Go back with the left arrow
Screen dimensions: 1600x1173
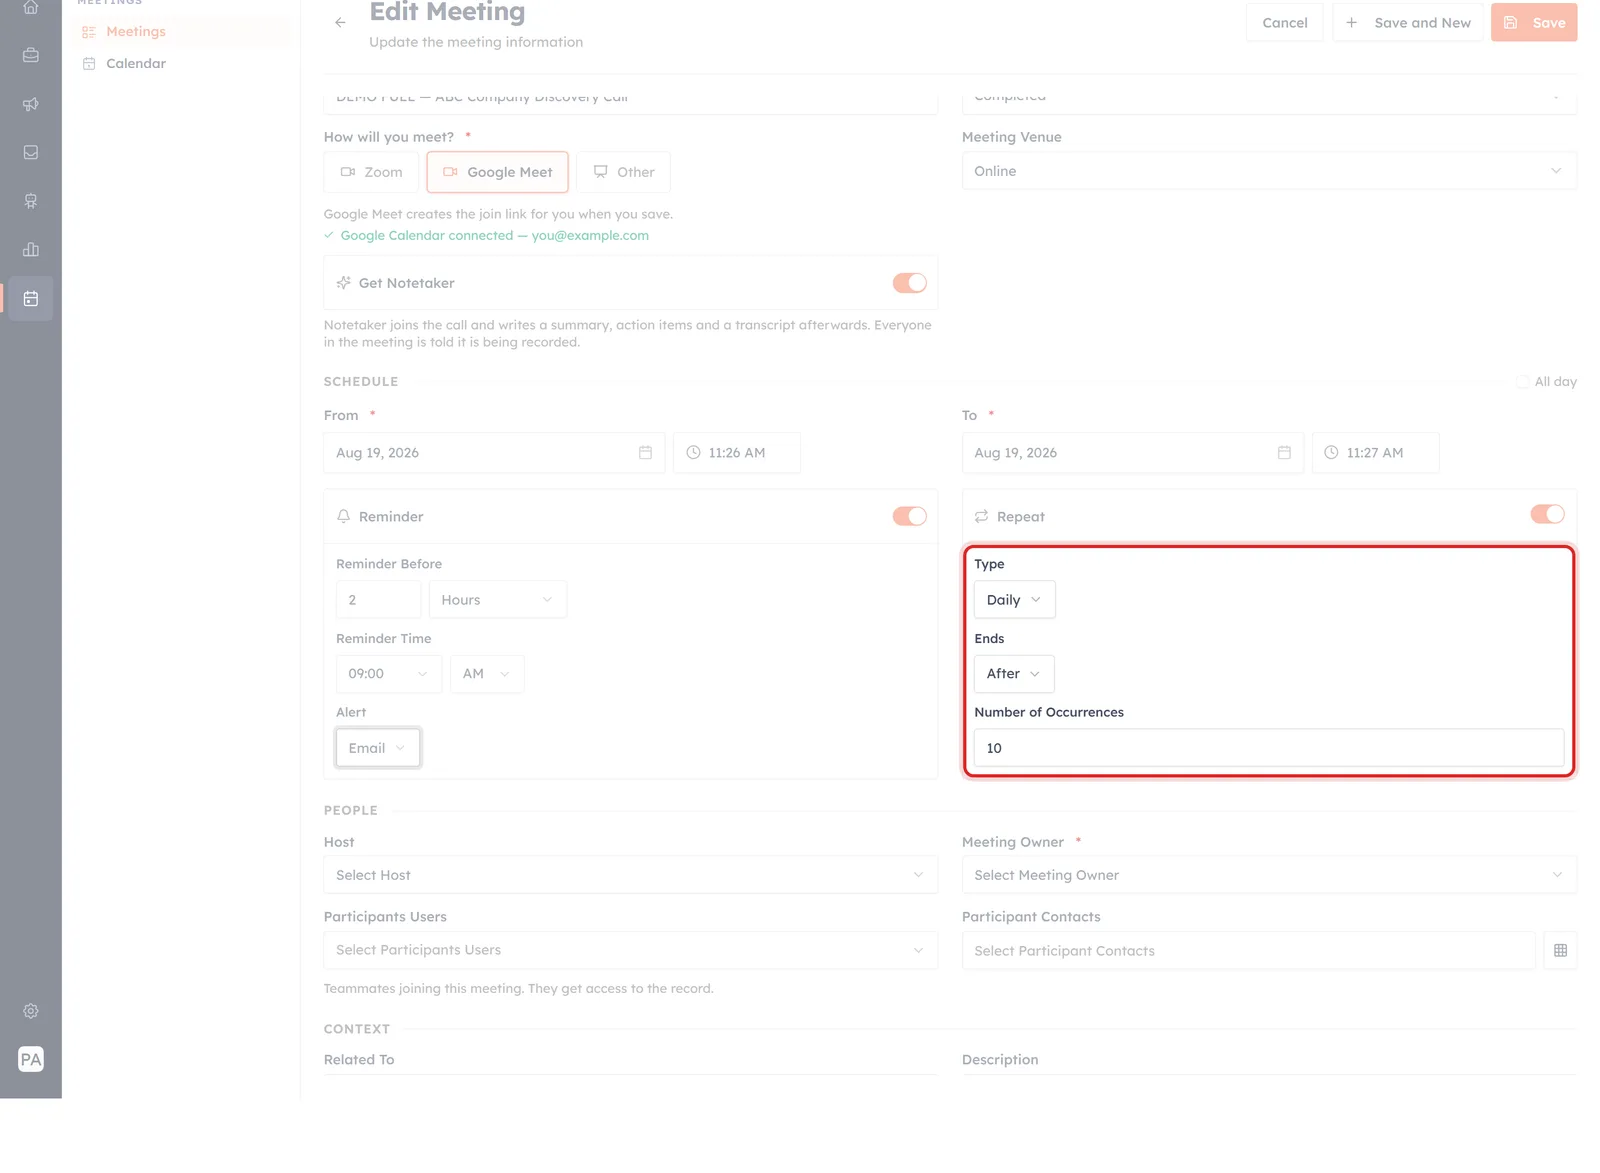point(340,22)
